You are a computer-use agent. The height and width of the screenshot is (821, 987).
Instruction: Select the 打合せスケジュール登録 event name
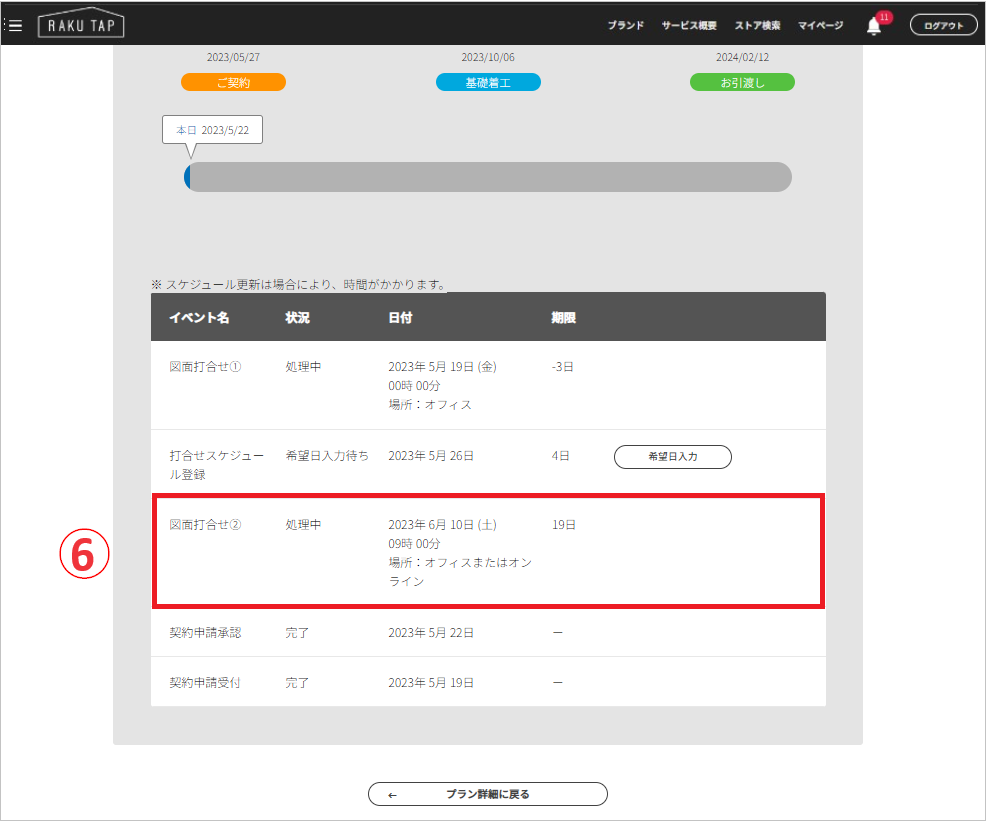(x=216, y=465)
